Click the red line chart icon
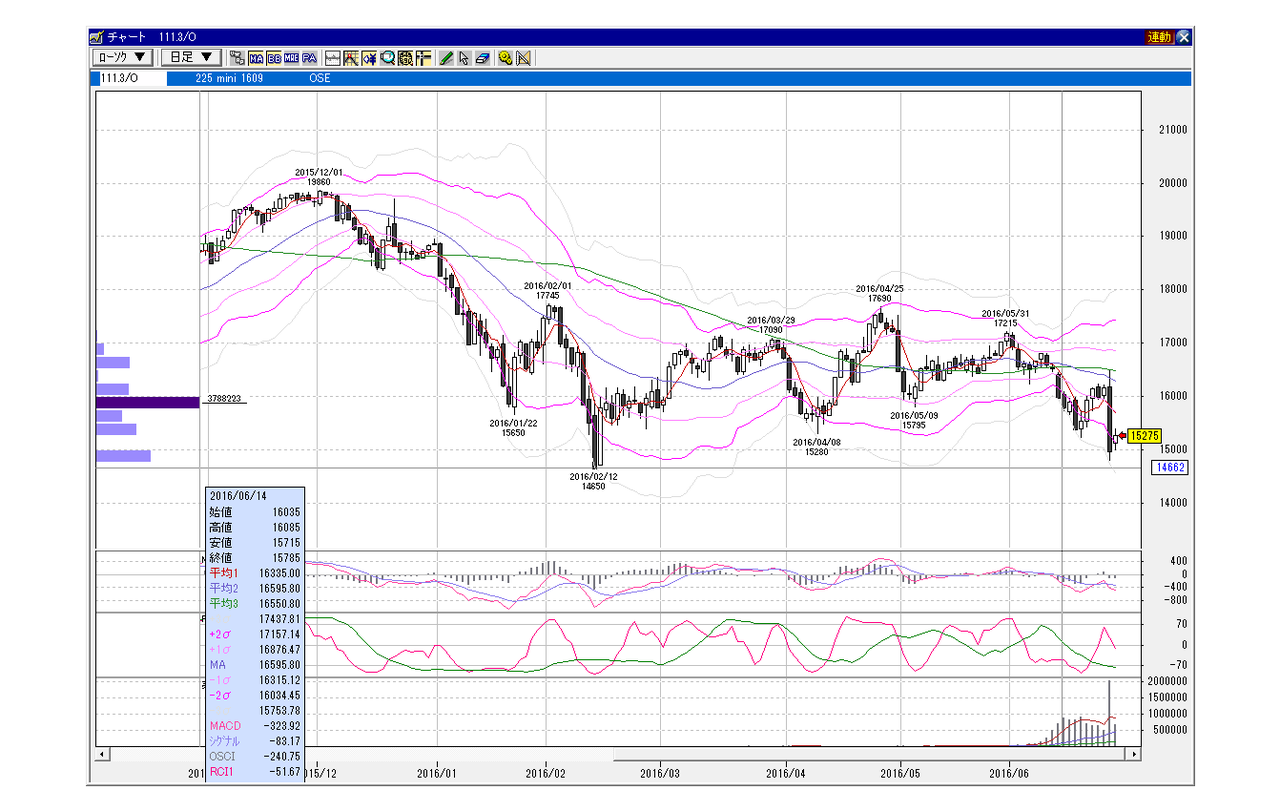This screenshot has height=811, width=1280. (x=351, y=58)
